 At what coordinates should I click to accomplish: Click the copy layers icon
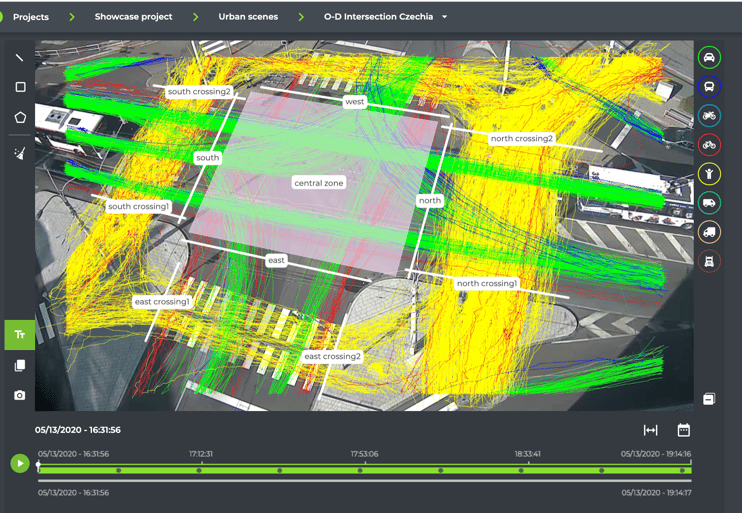click(x=20, y=365)
